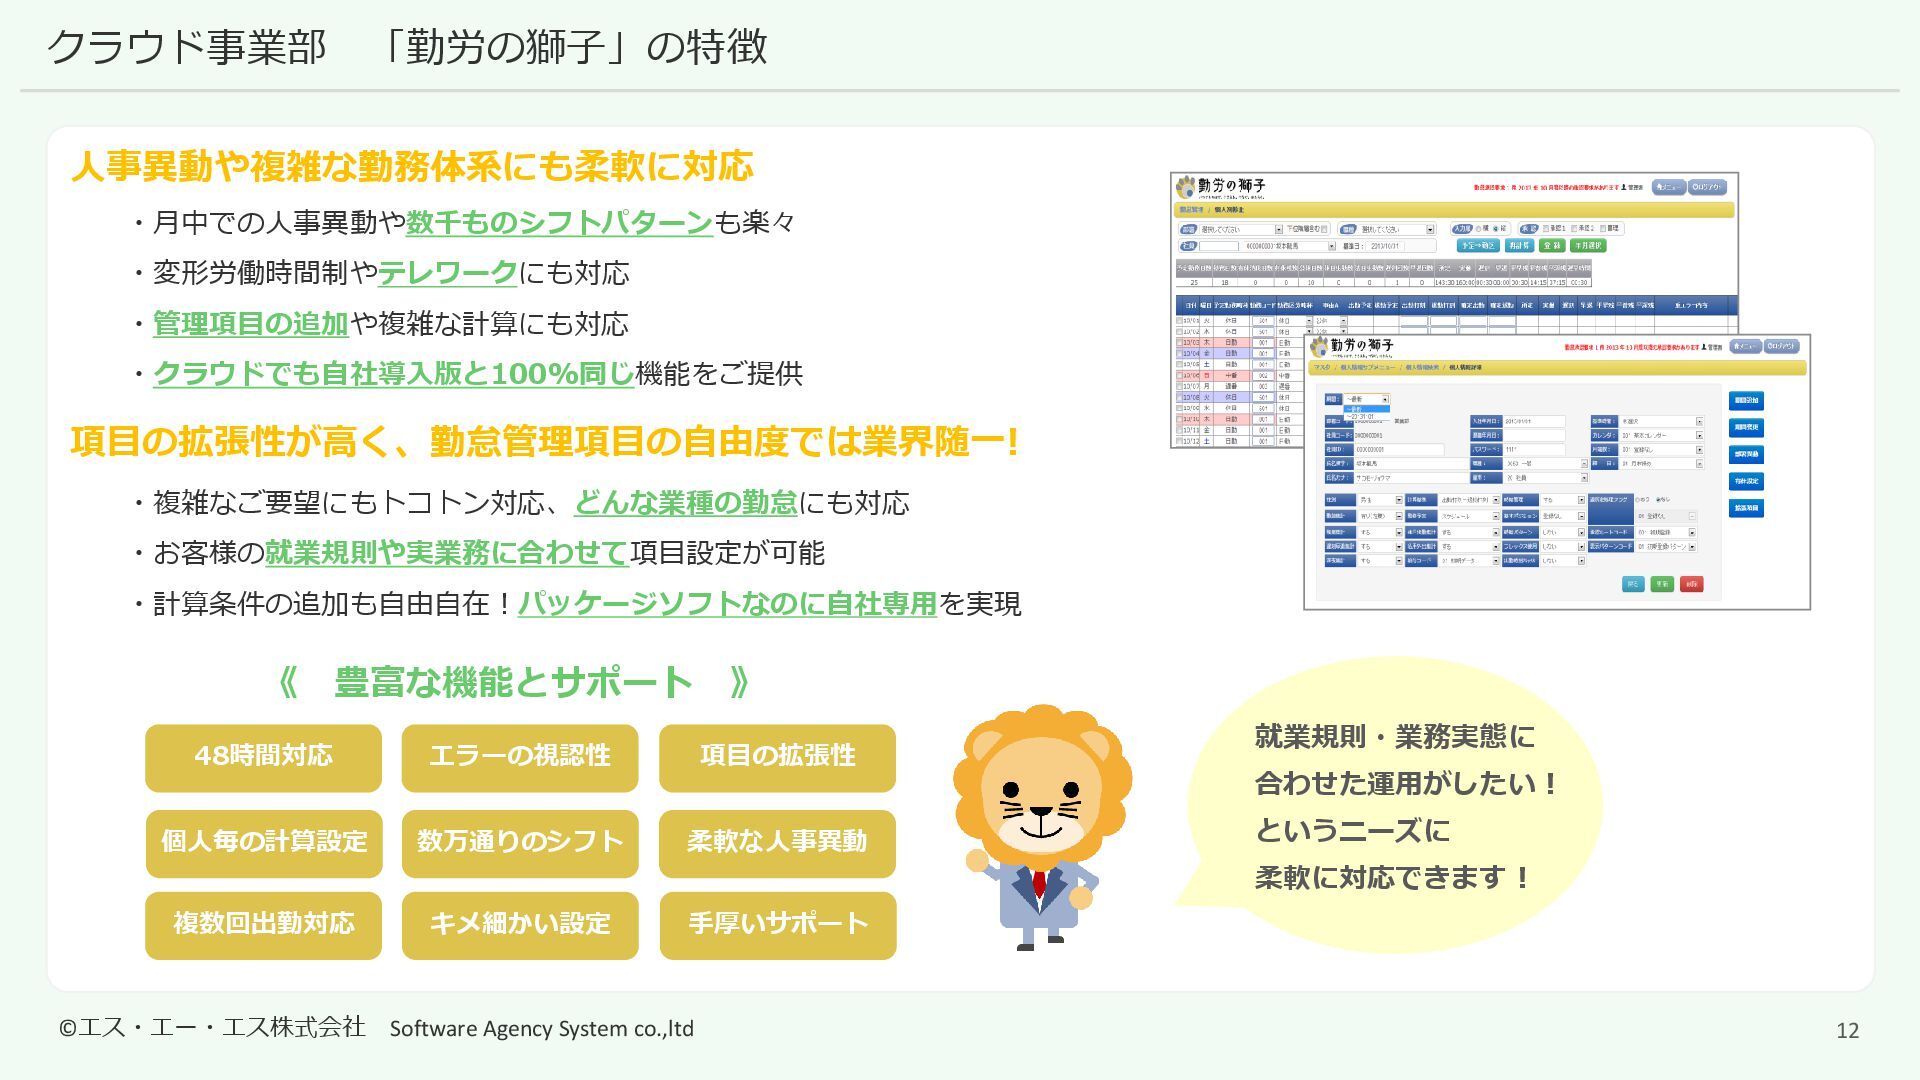
Task: Click the bottom blue side button in front screenshot
Action: coord(1746,508)
